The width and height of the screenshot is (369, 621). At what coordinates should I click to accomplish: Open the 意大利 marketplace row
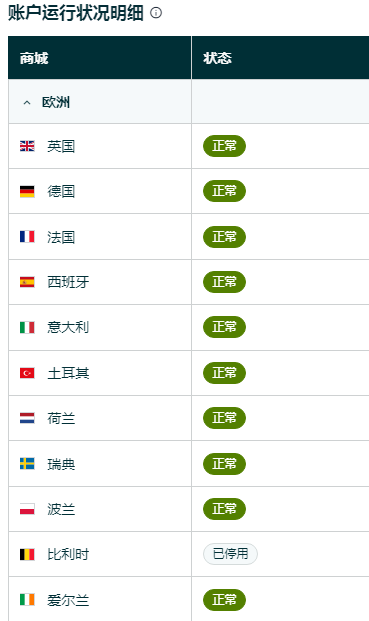click(188, 328)
